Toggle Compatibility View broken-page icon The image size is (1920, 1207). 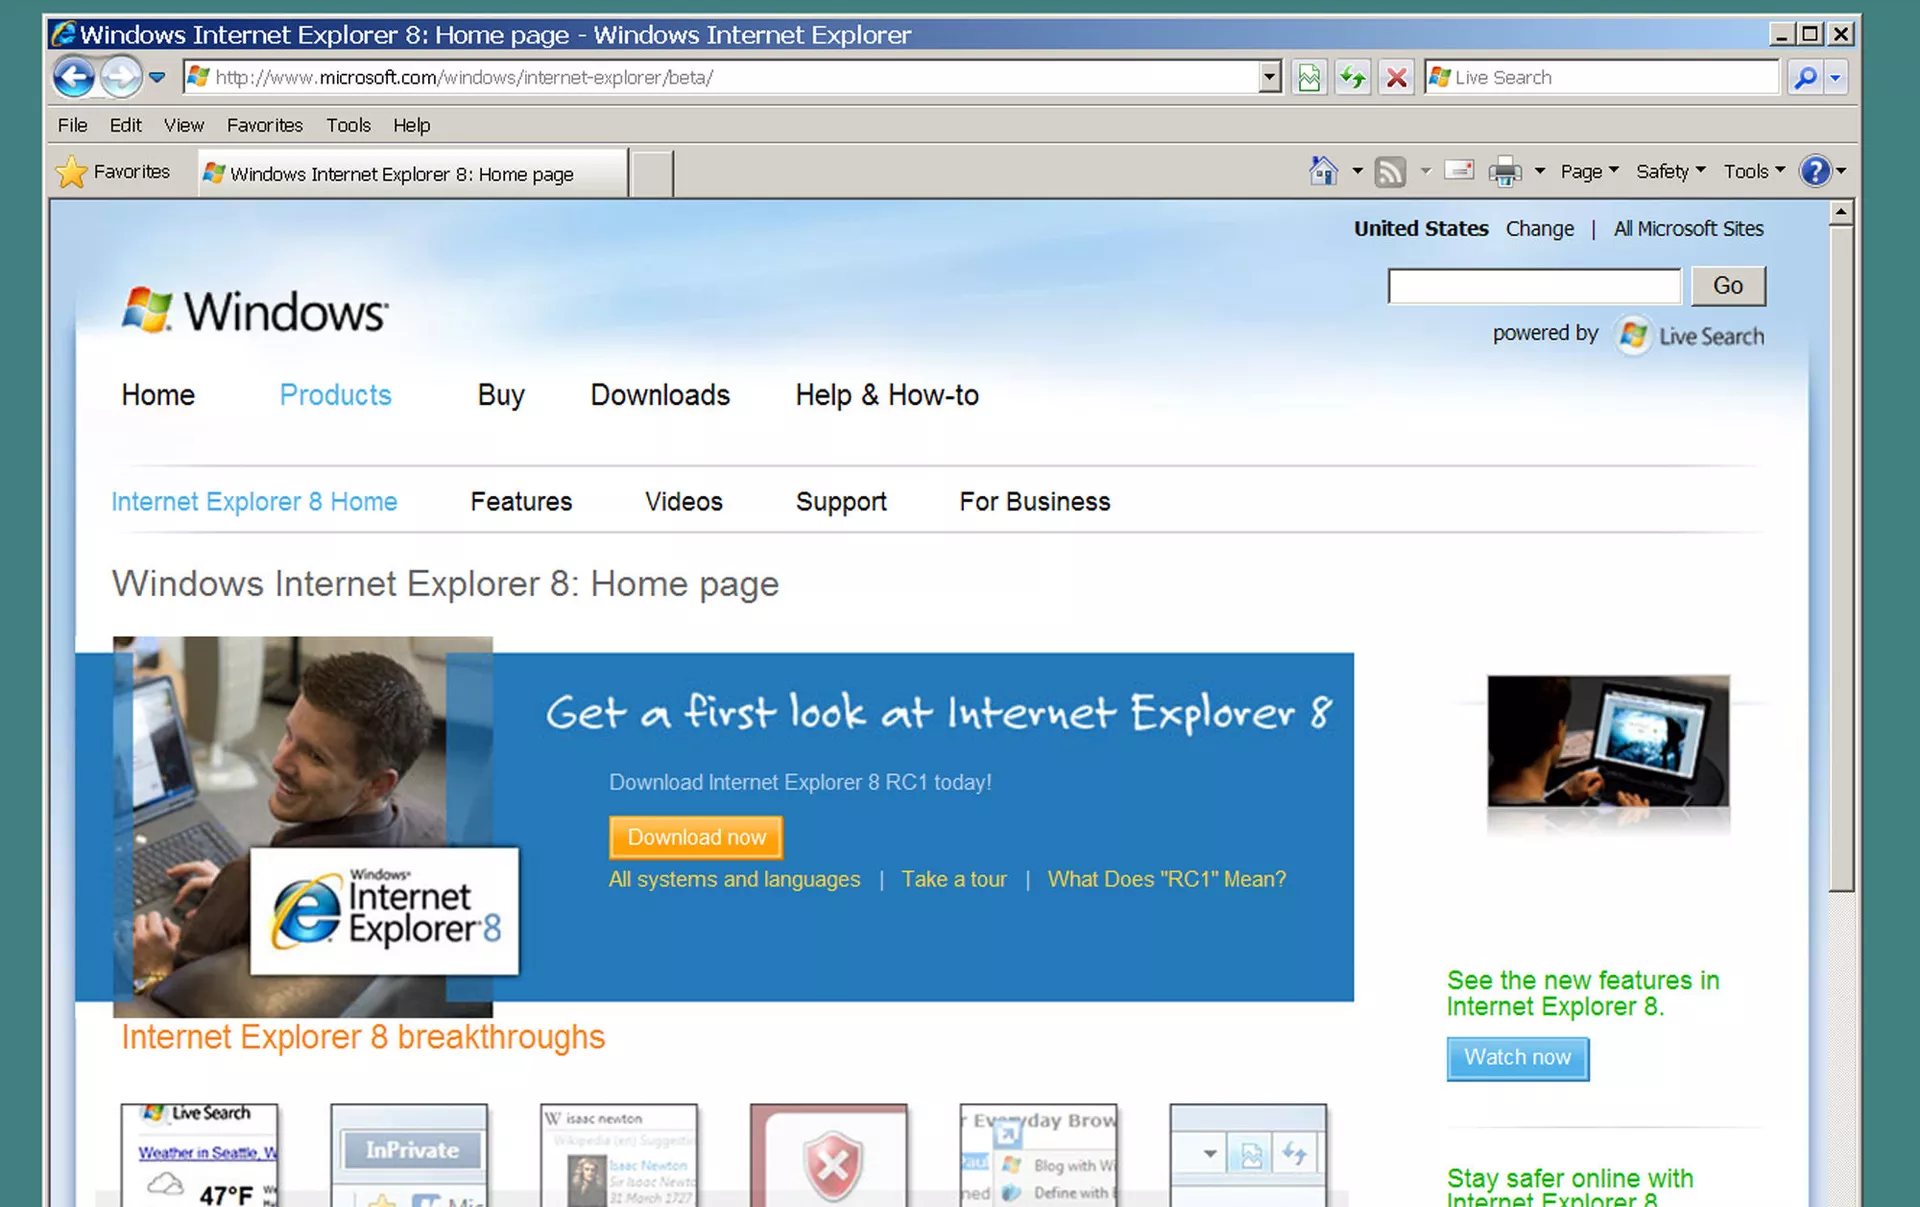[1309, 77]
